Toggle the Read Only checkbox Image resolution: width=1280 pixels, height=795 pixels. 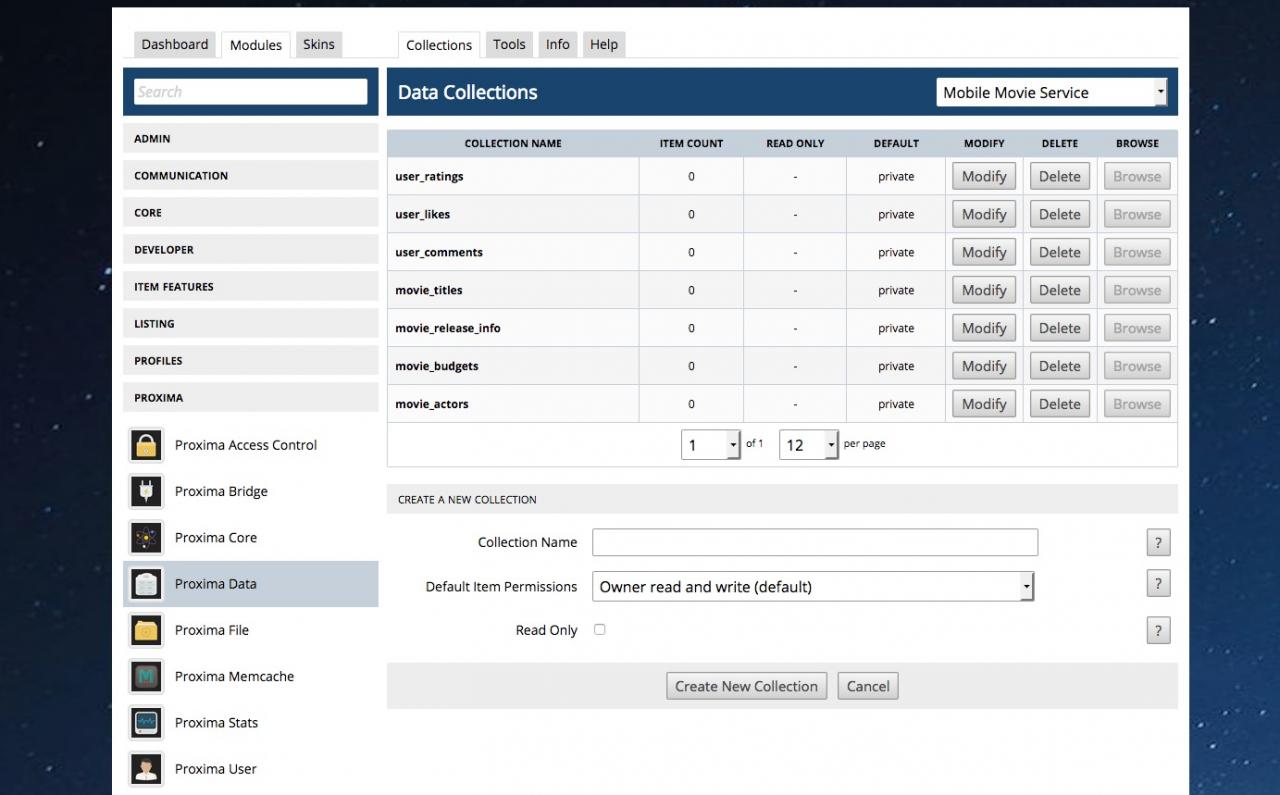[600, 630]
